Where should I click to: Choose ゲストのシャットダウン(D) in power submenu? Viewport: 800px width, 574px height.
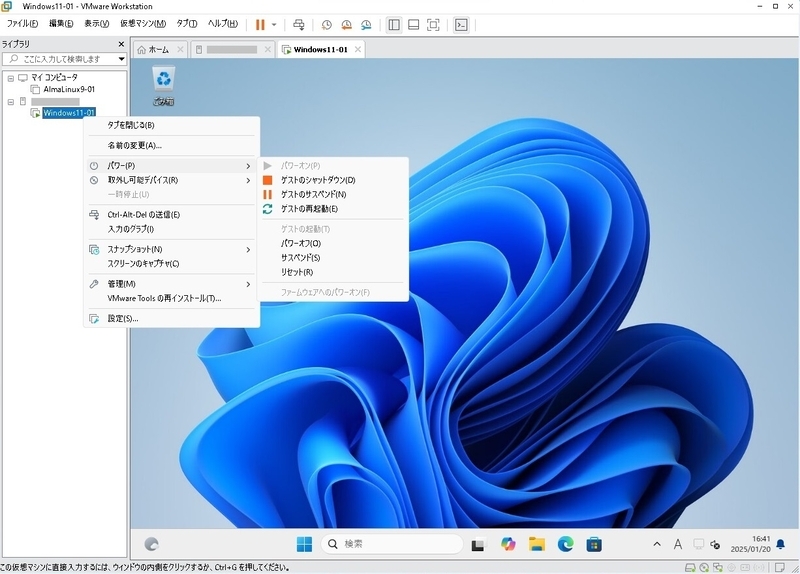click(333, 180)
